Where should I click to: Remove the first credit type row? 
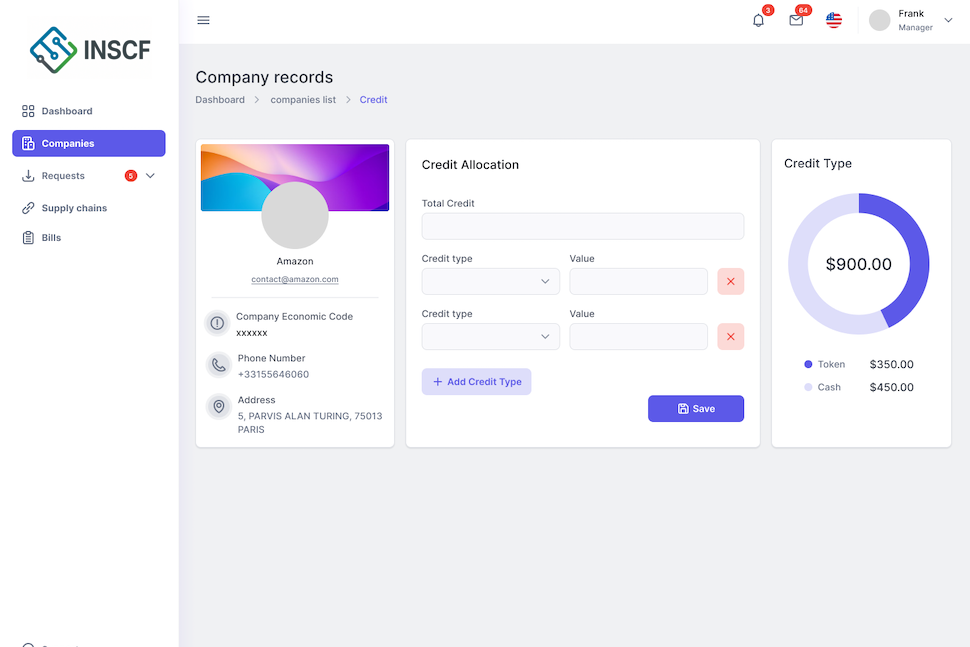pos(730,282)
